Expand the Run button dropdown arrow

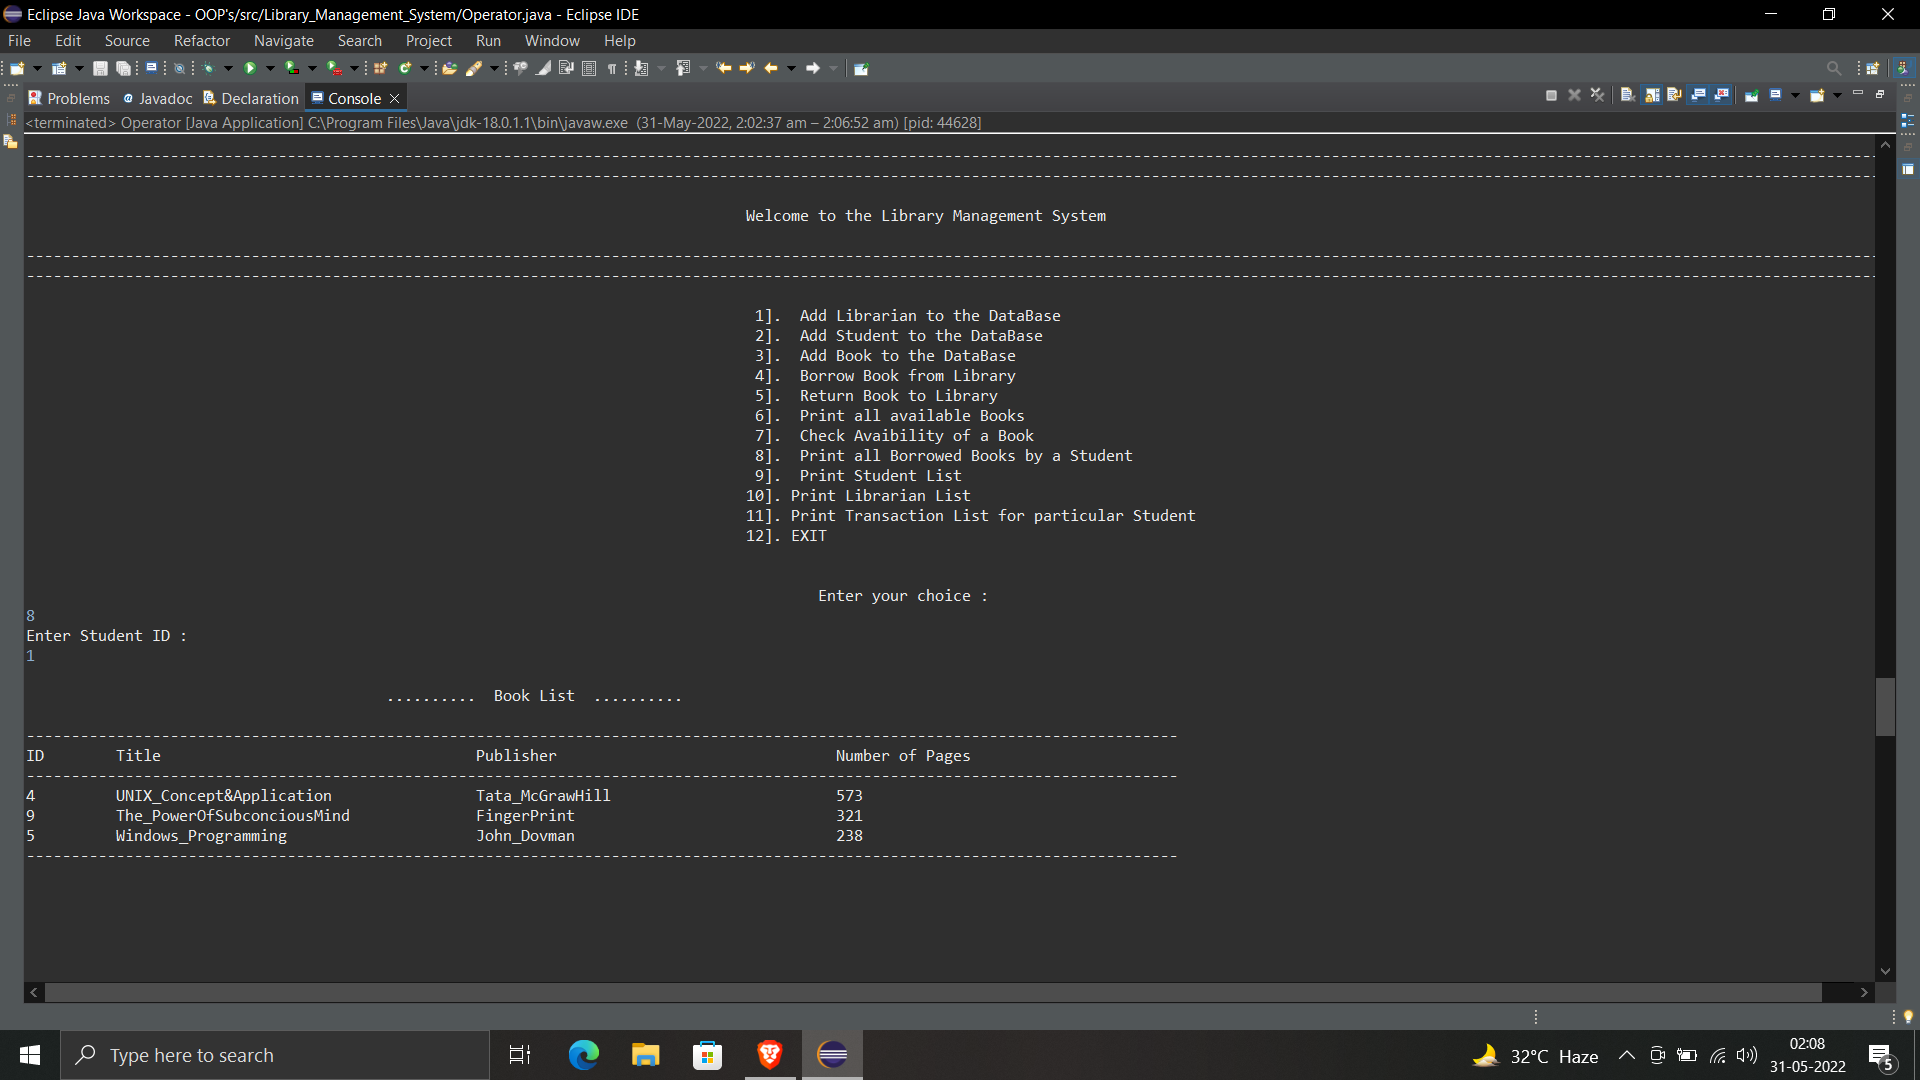pyautogui.click(x=269, y=68)
